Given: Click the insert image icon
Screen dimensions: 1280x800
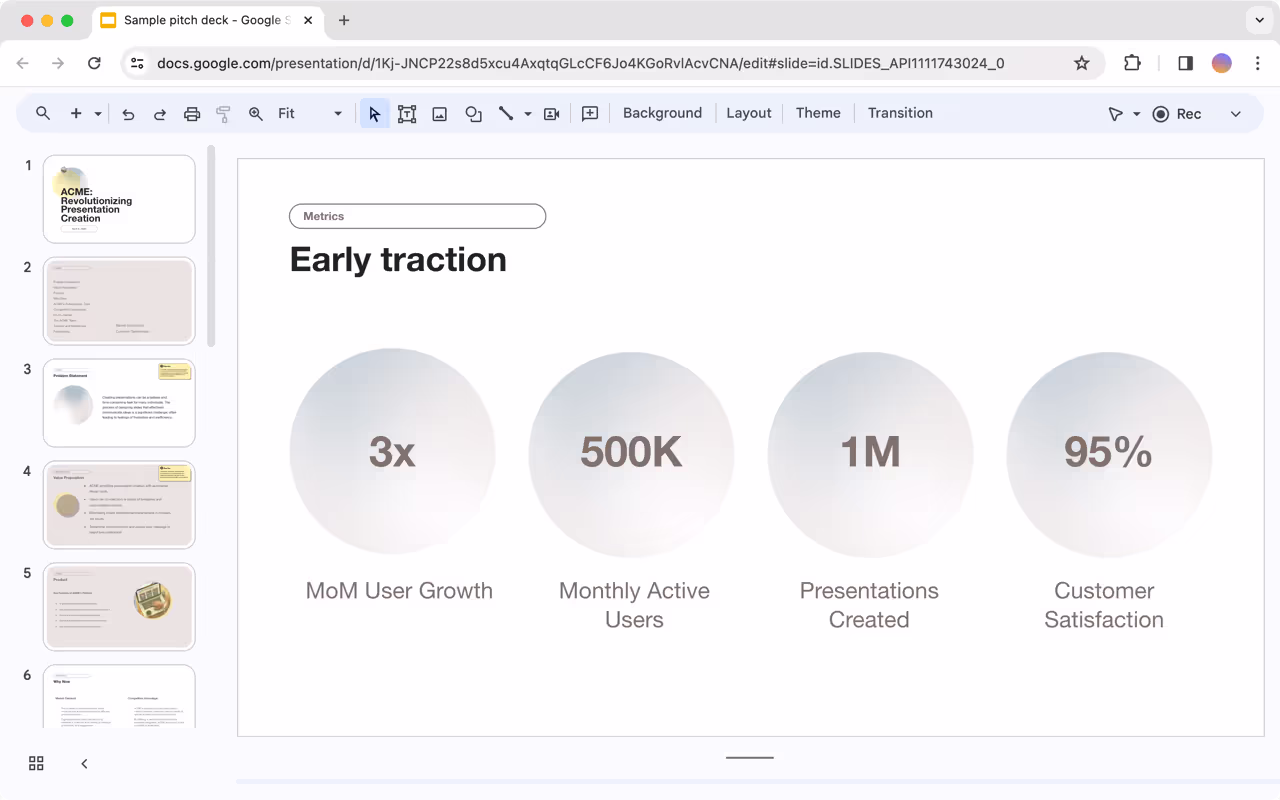Looking at the screenshot, I should coord(439,114).
